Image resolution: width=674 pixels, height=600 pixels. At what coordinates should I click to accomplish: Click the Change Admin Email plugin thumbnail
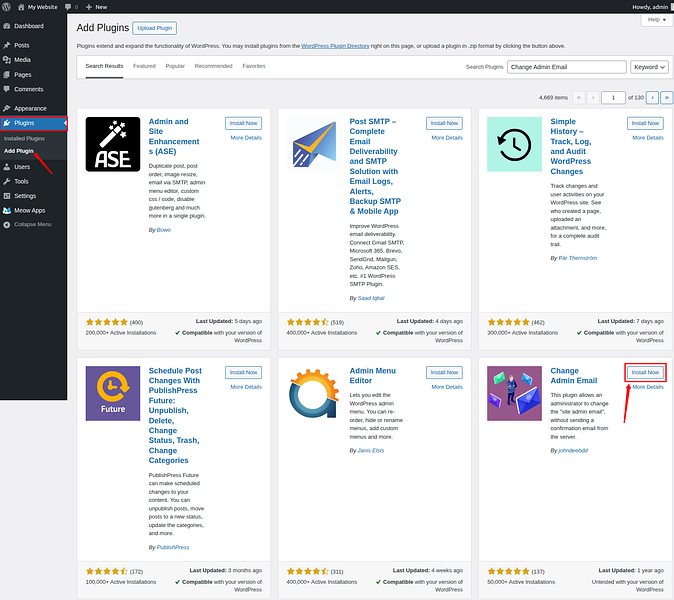[514, 393]
